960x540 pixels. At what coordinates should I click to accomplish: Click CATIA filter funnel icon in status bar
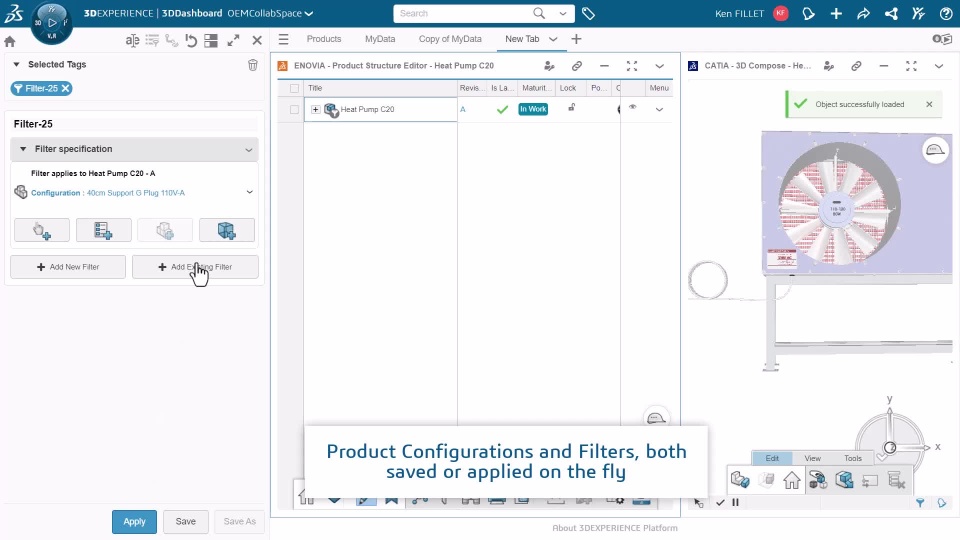click(920, 503)
